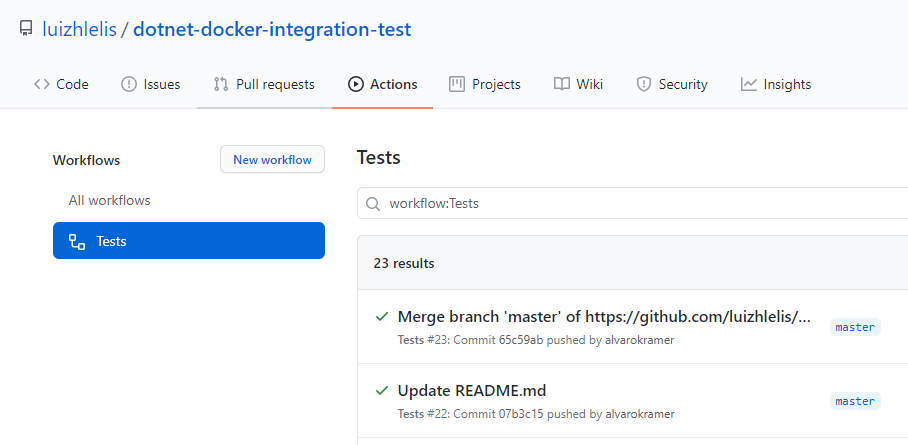
Task: Click the Pull requests branch icon
Action: (221, 85)
